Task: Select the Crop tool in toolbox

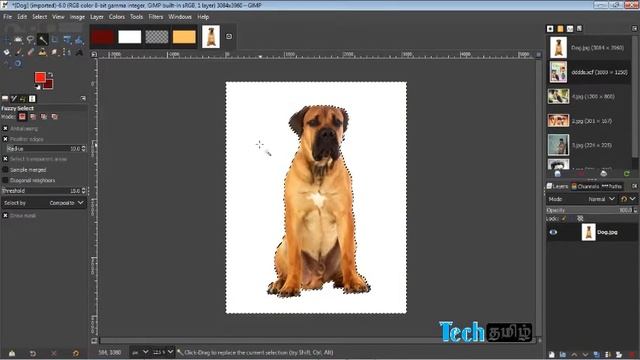Action: click(x=55, y=39)
